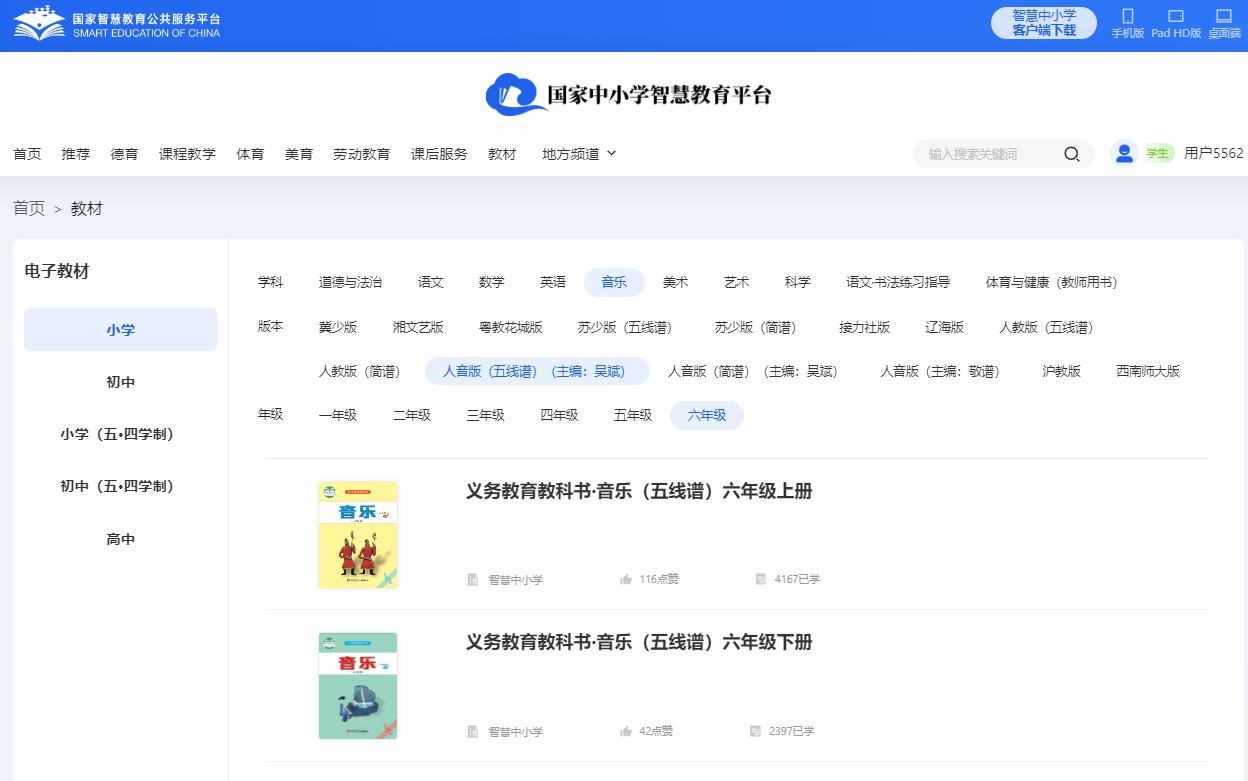
Task: Select edition 湘文艺版
Action: (x=418, y=327)
